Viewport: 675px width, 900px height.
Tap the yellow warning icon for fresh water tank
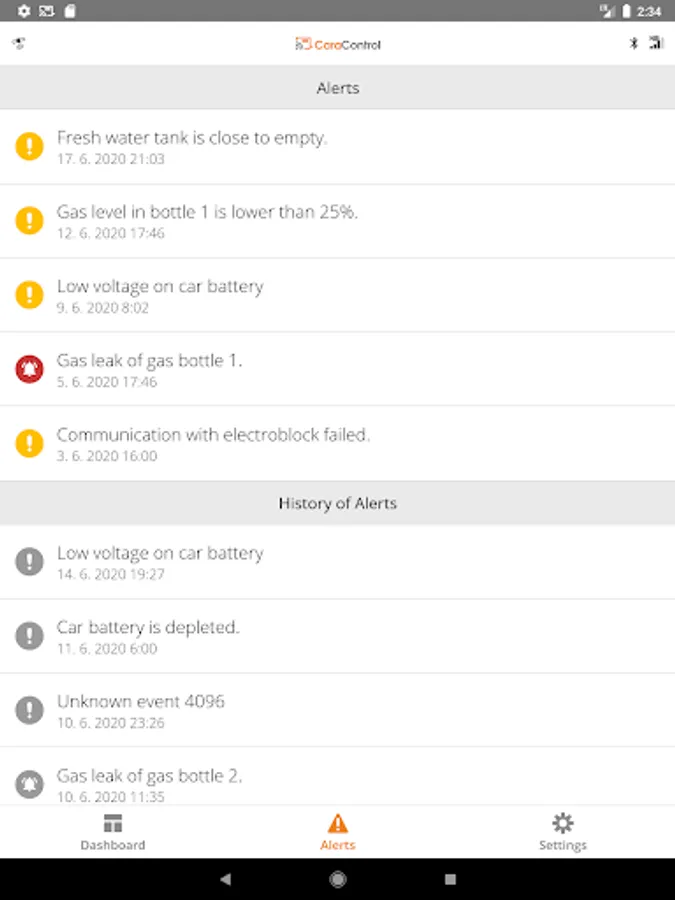click(30, 147)
